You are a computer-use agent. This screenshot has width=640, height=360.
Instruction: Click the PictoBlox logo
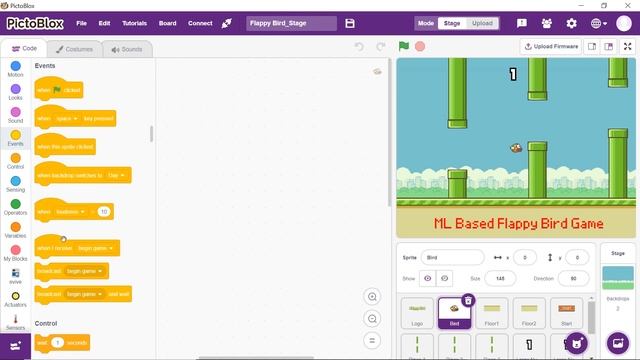click(x=35, y=23)
